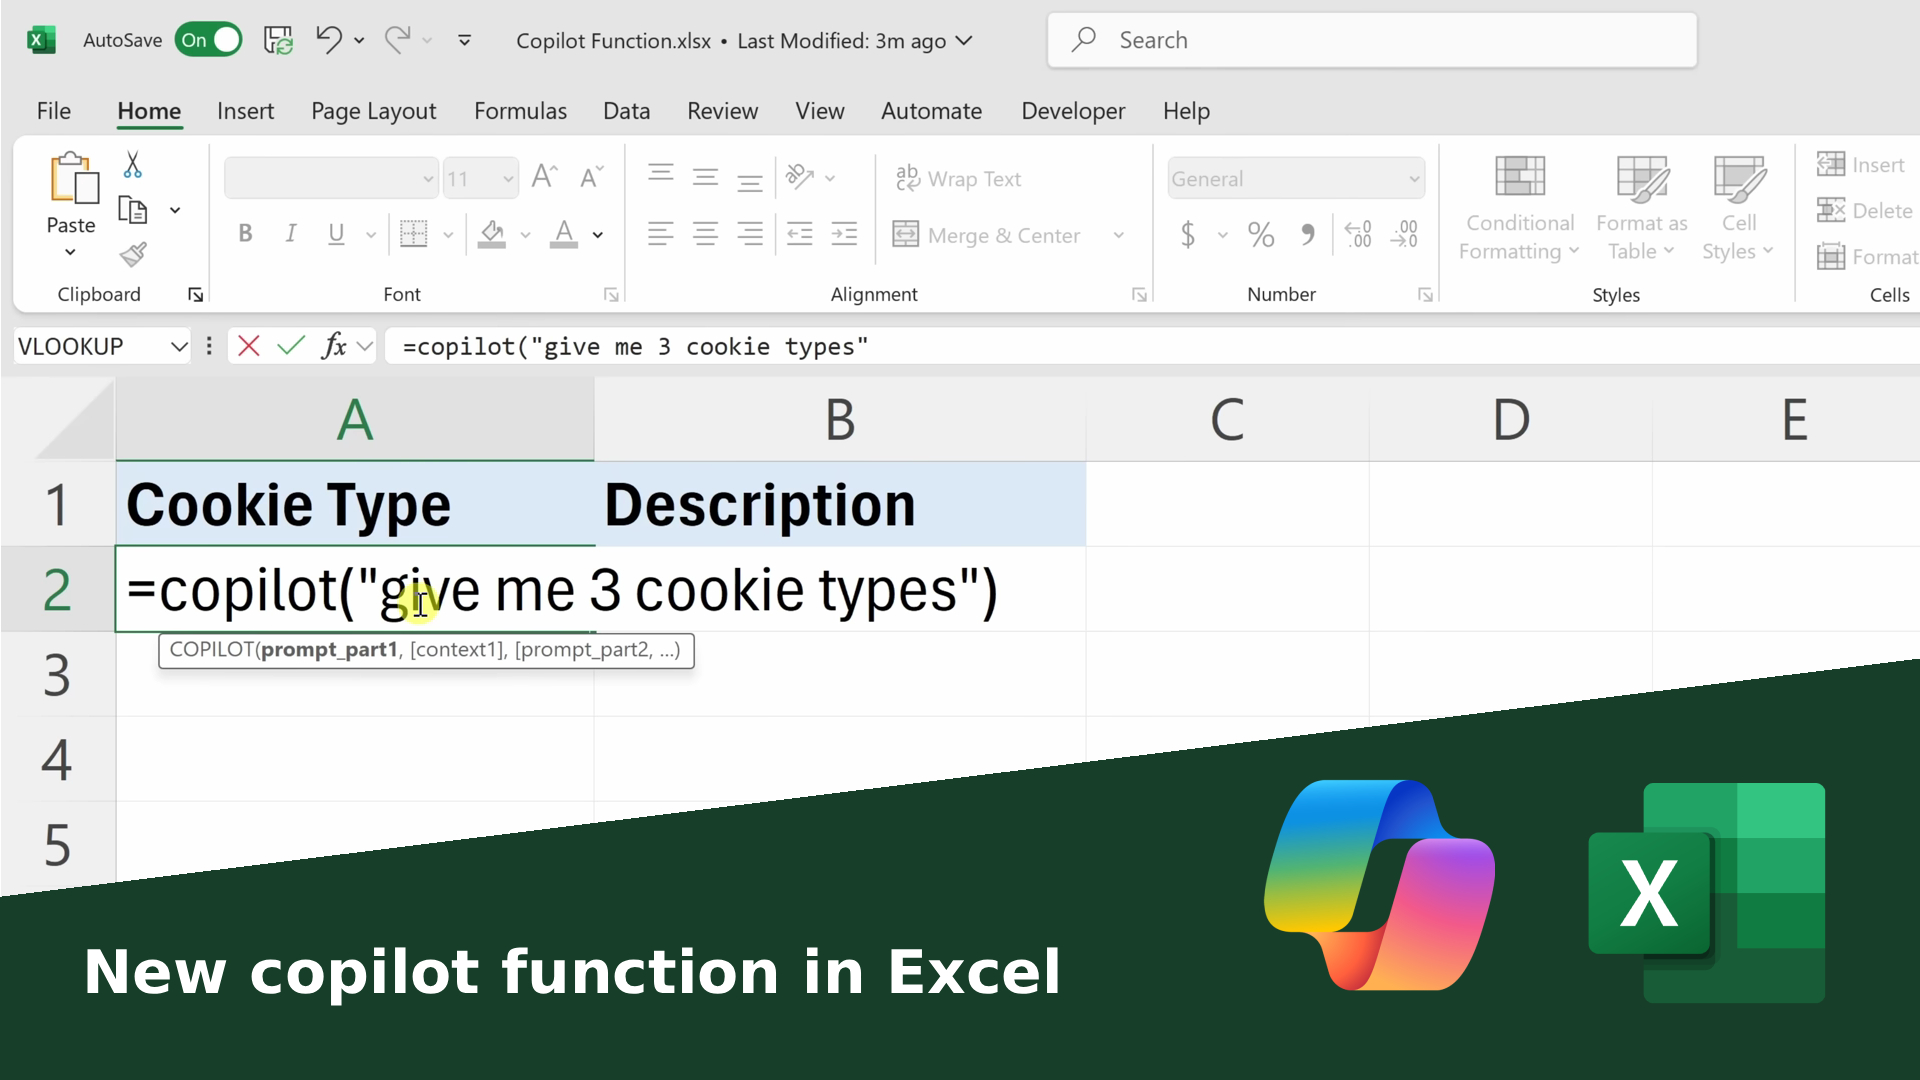The width and height of the screenshot is (1920, 1080).
Task: Open the General number format dropdown
Action: pos(1413,178)
